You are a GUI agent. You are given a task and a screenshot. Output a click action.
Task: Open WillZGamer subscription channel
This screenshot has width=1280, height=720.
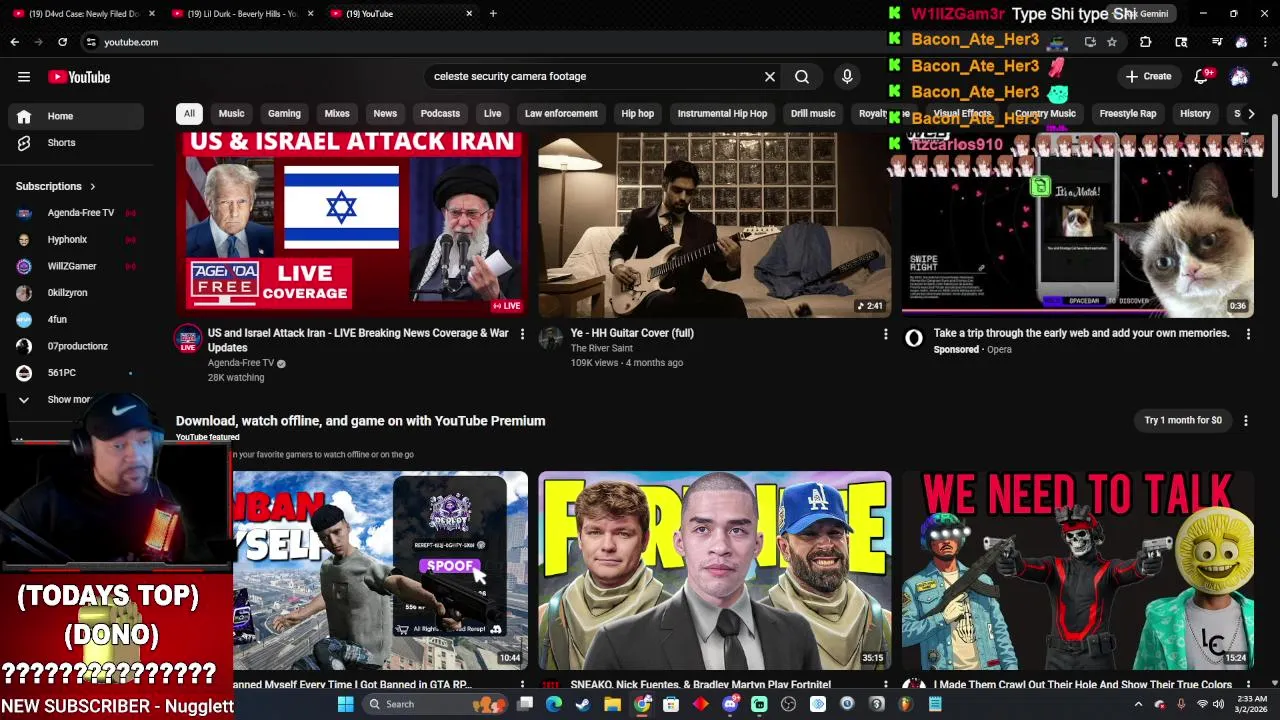point(76,266)
